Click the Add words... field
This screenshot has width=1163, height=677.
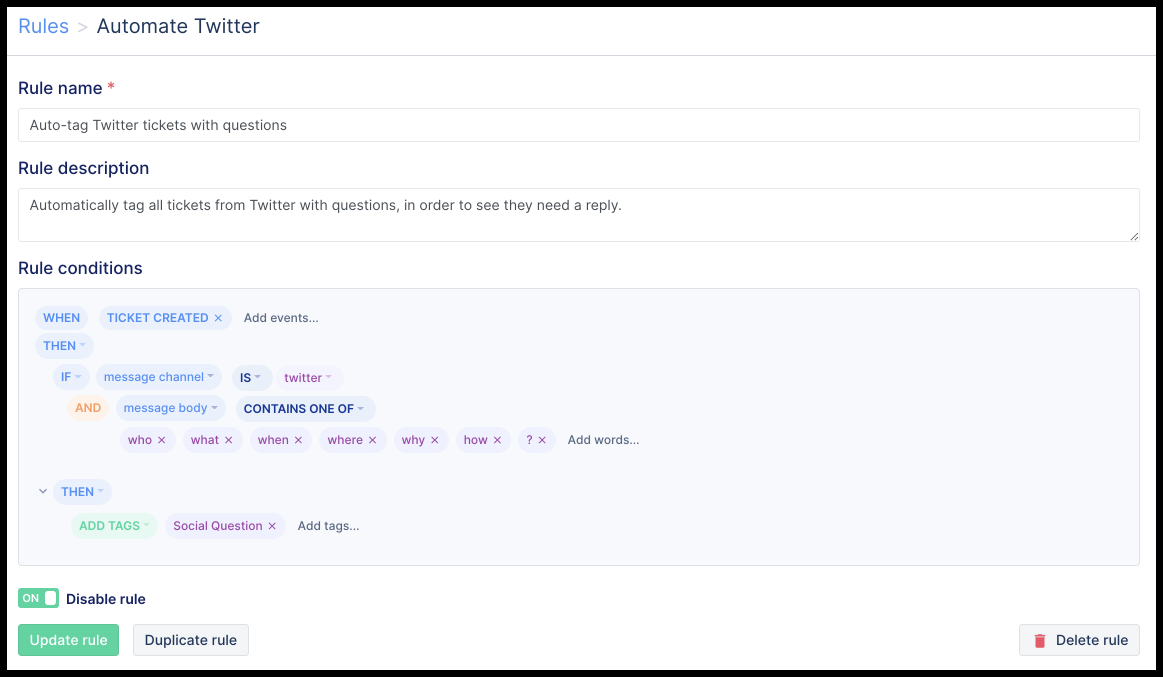(x=603, y=440)
